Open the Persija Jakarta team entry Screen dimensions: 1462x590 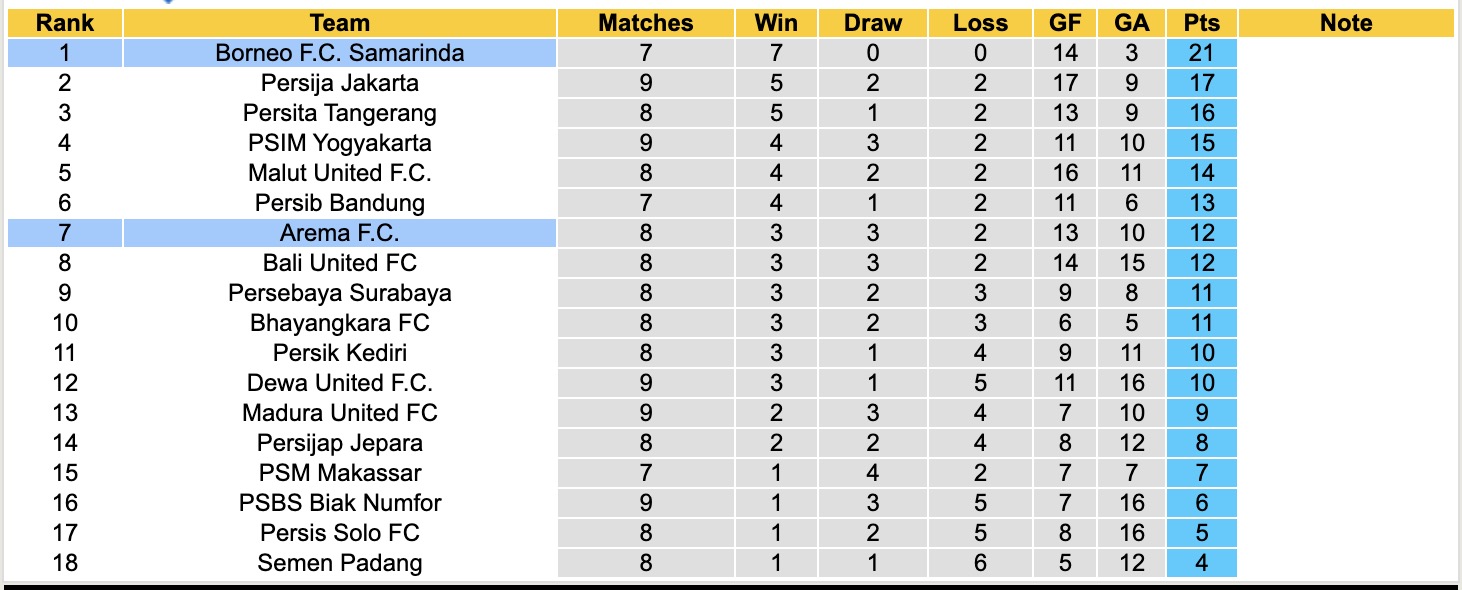pyautogui.click(x=340, y=83)
